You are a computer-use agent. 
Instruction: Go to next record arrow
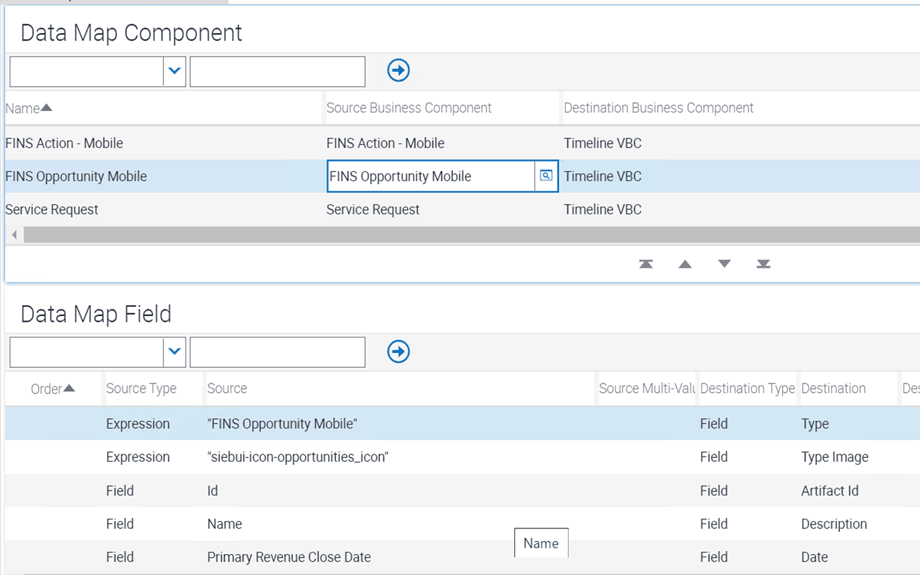(x=724, y=264)
